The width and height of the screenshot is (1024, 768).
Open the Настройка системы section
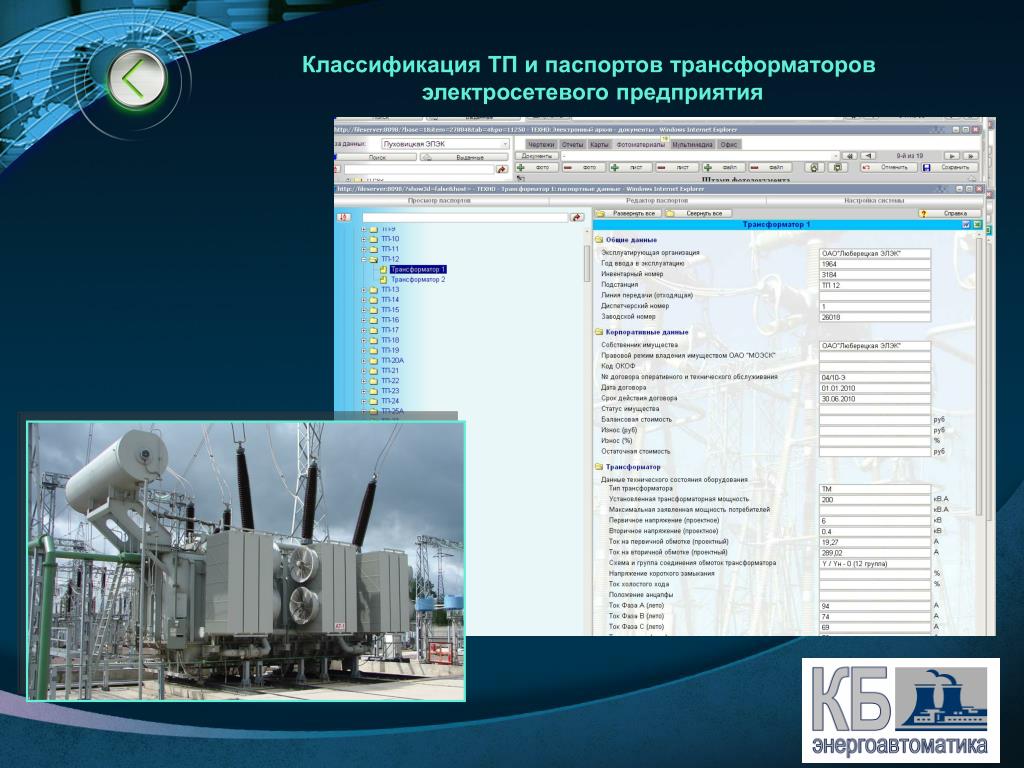874,200
